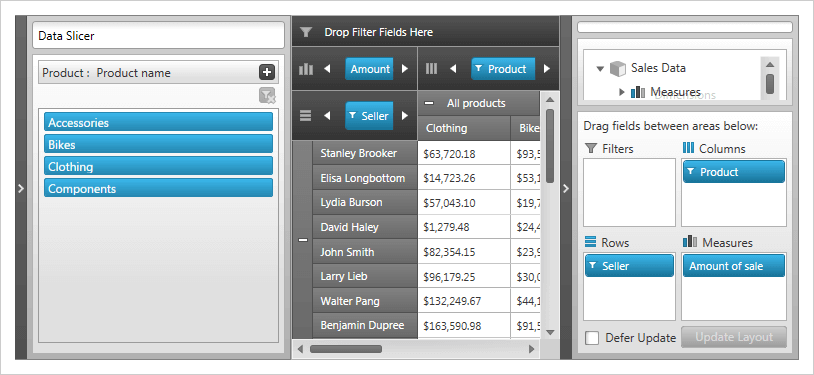Viewport: 814px width, 375px height.
Task: Click the Update Layout button
Action: tap(734, 337)
